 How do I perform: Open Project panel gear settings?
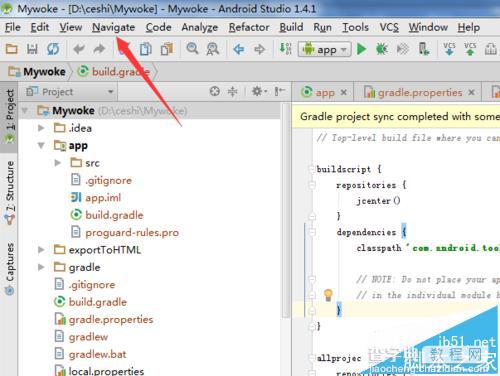tap(259, 91)
